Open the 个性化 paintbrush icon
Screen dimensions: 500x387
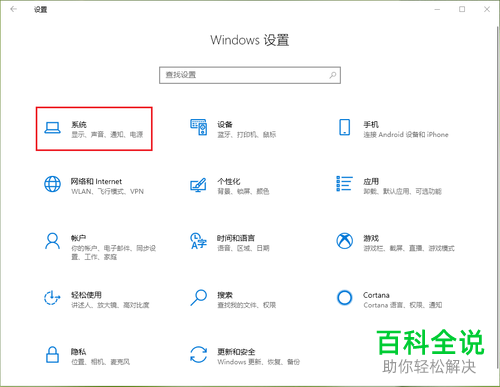(198, 185)
